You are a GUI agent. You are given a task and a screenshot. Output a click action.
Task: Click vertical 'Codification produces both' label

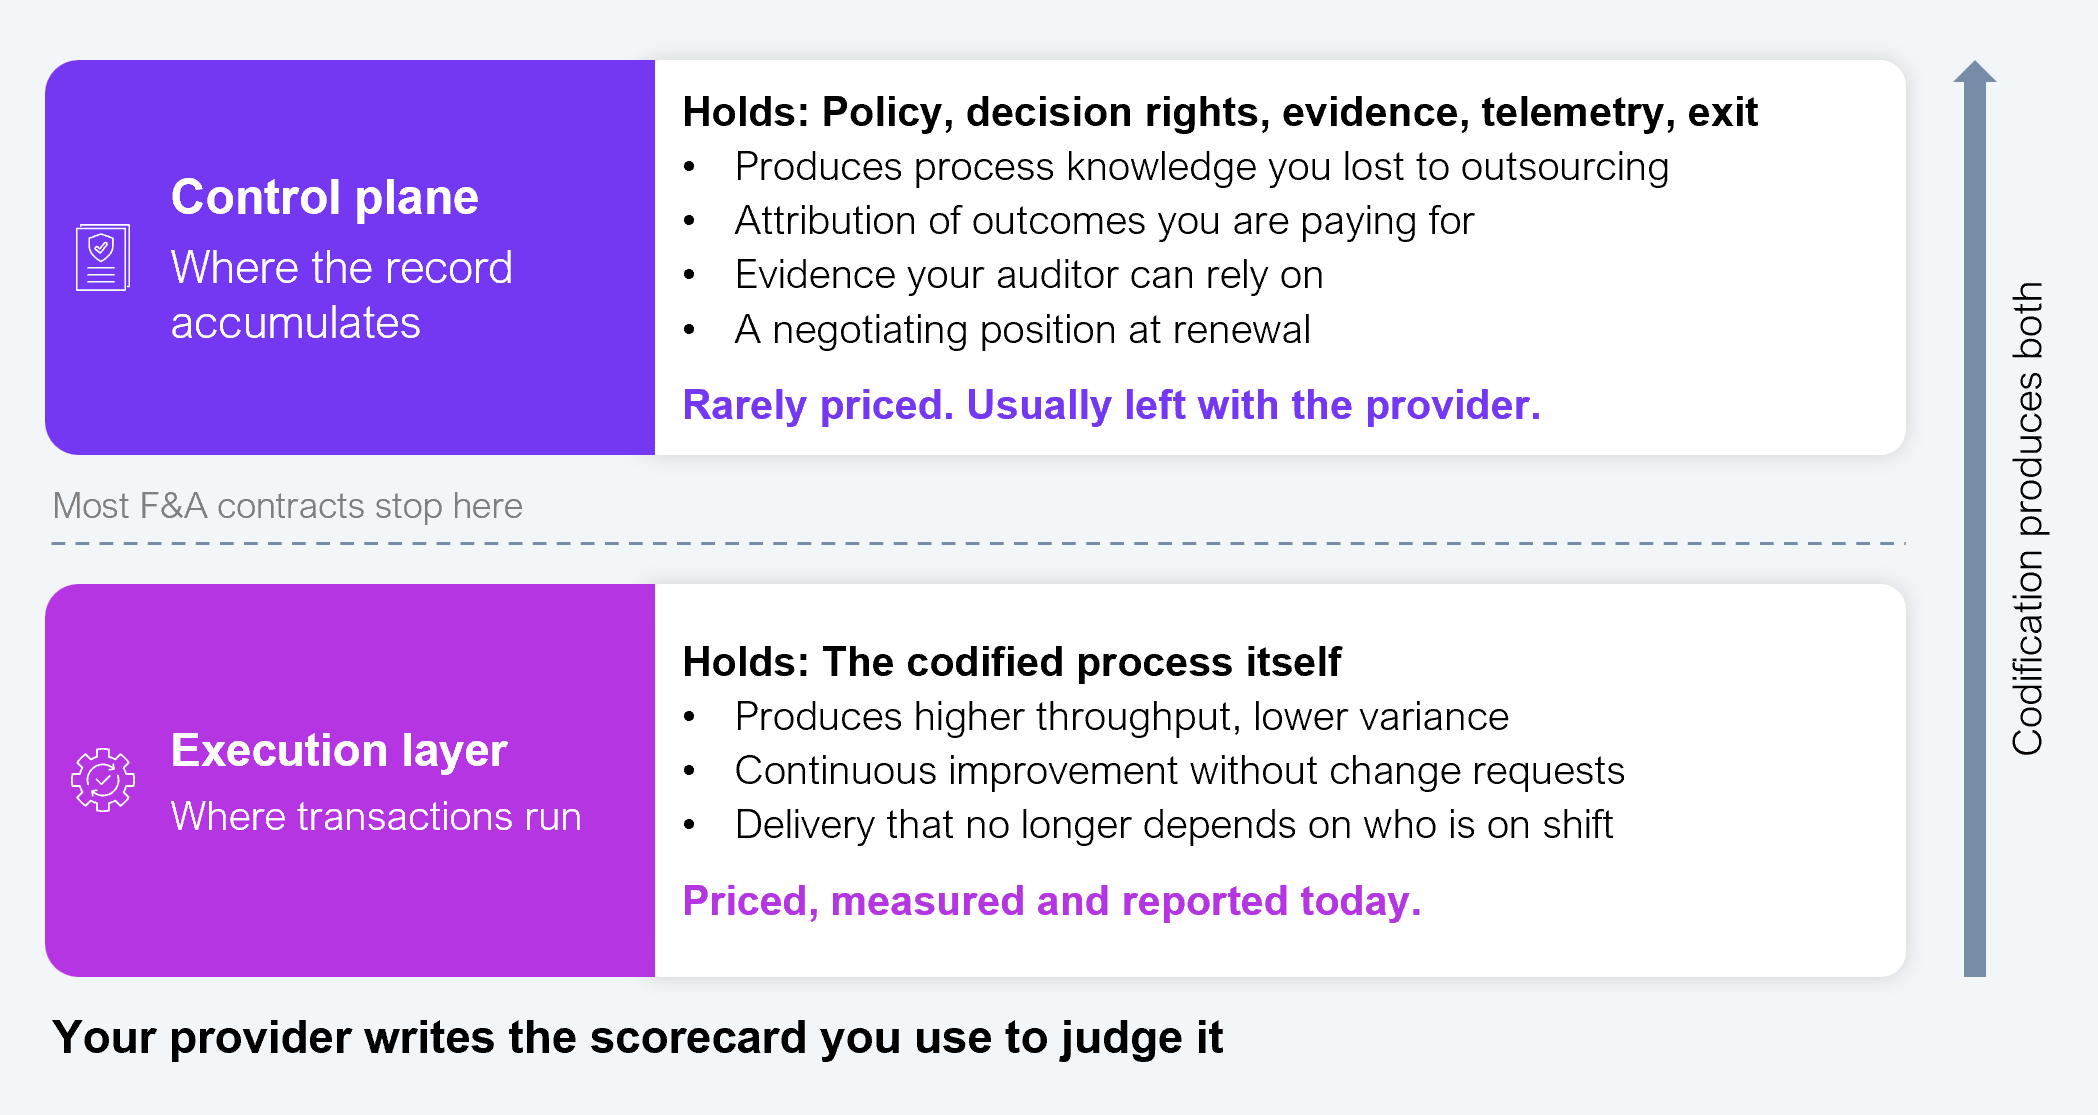click(x=2028, y=518)
